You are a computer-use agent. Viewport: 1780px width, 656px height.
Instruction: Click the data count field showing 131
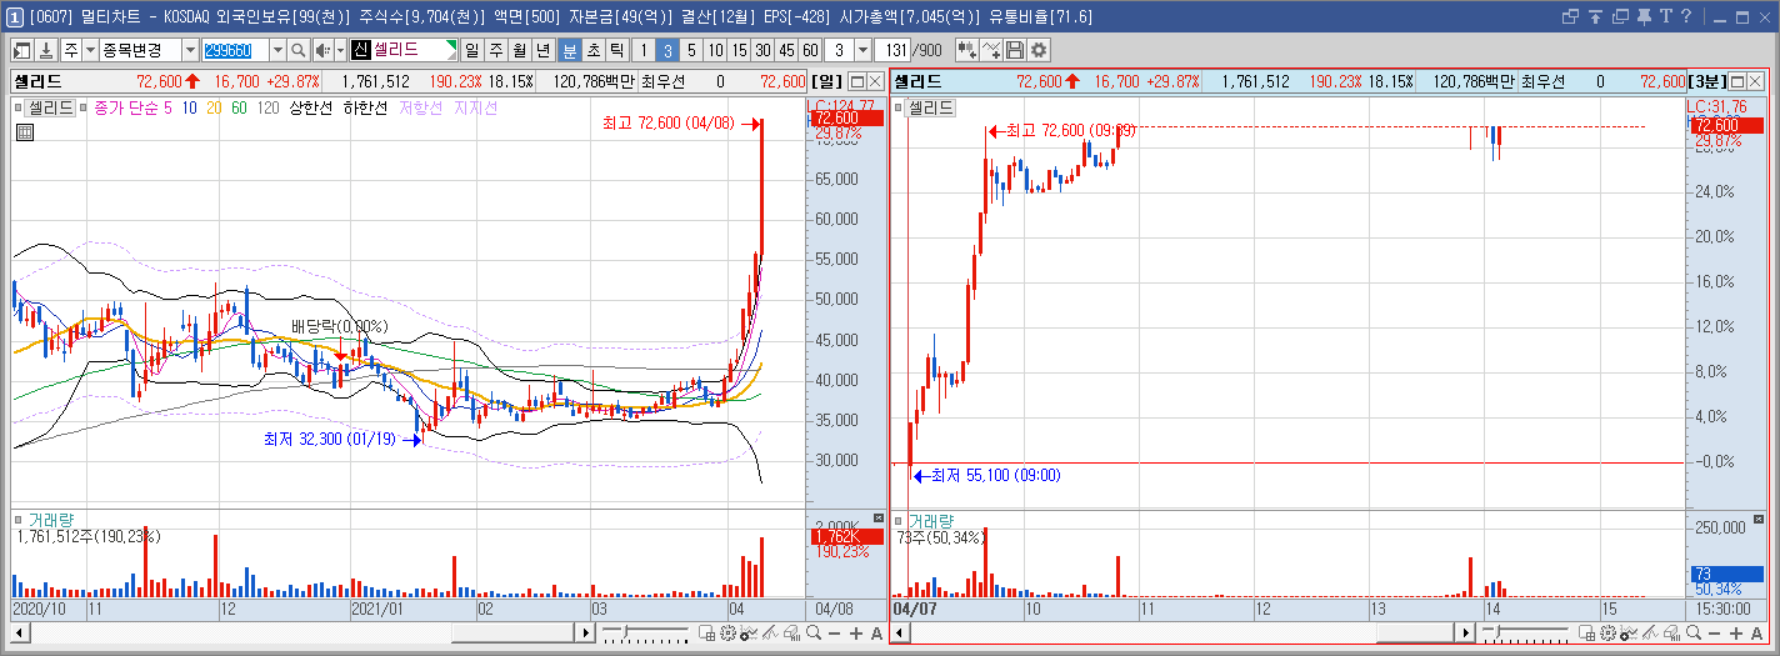coord(893,50)
